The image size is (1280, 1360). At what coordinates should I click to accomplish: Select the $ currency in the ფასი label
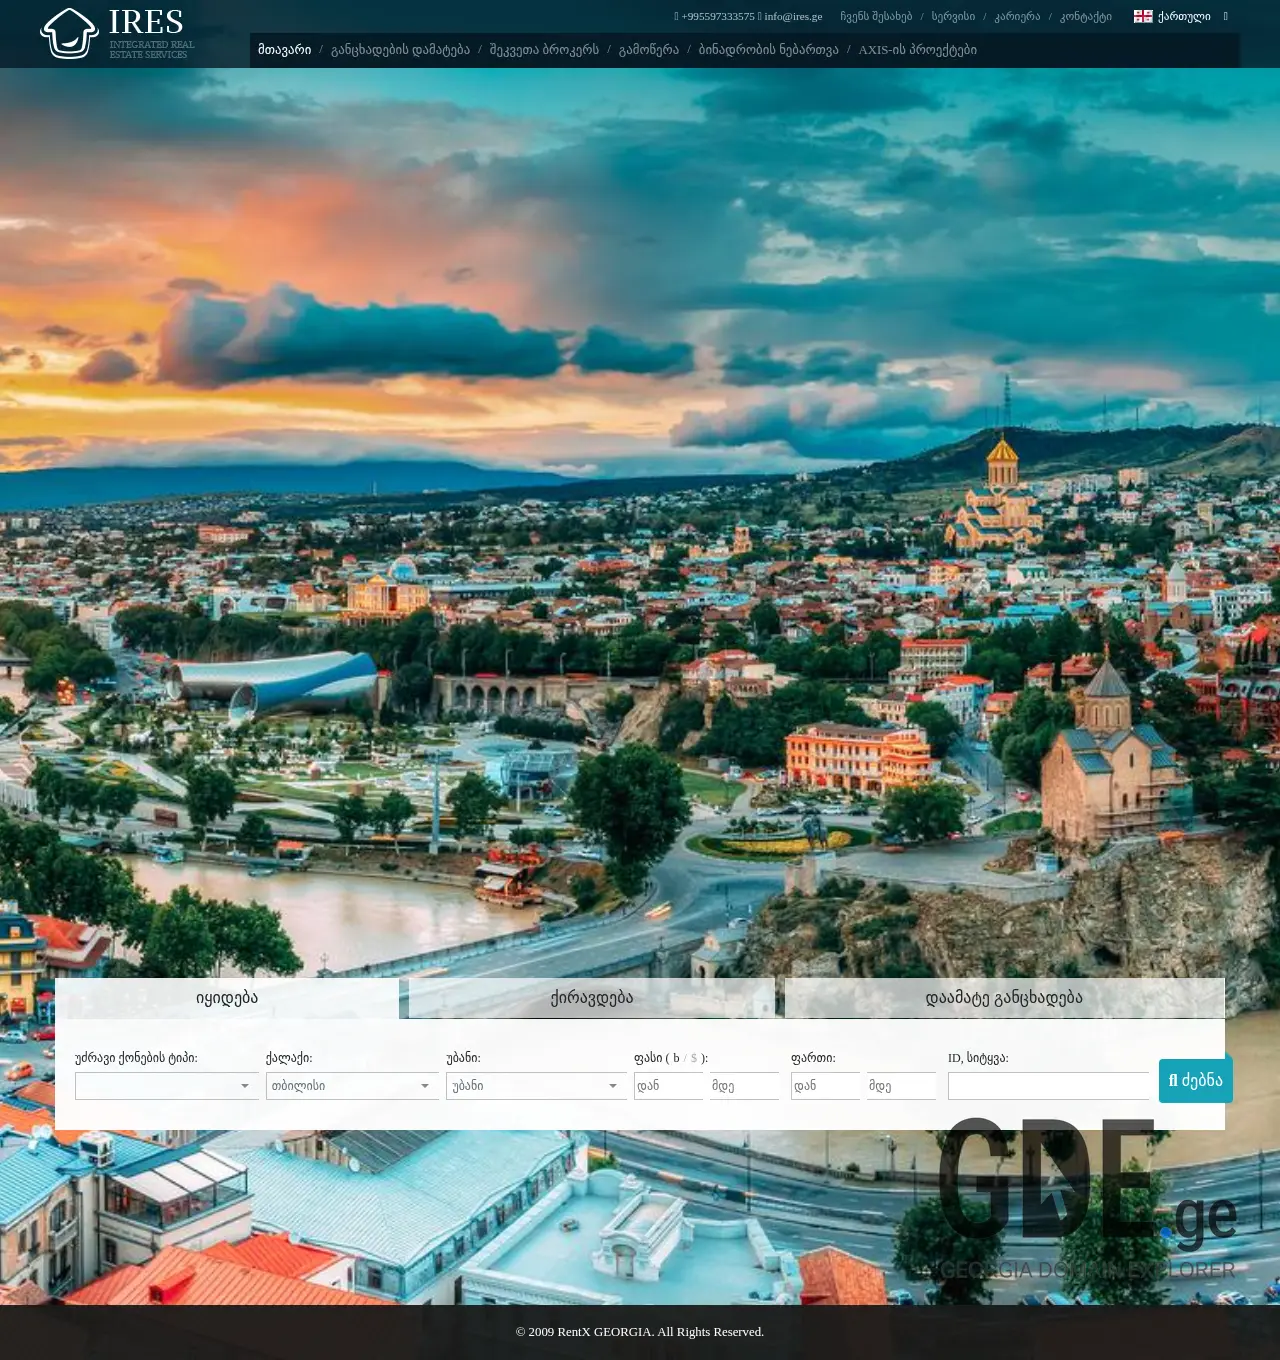pyautogui.click(x=693, y=1057)
